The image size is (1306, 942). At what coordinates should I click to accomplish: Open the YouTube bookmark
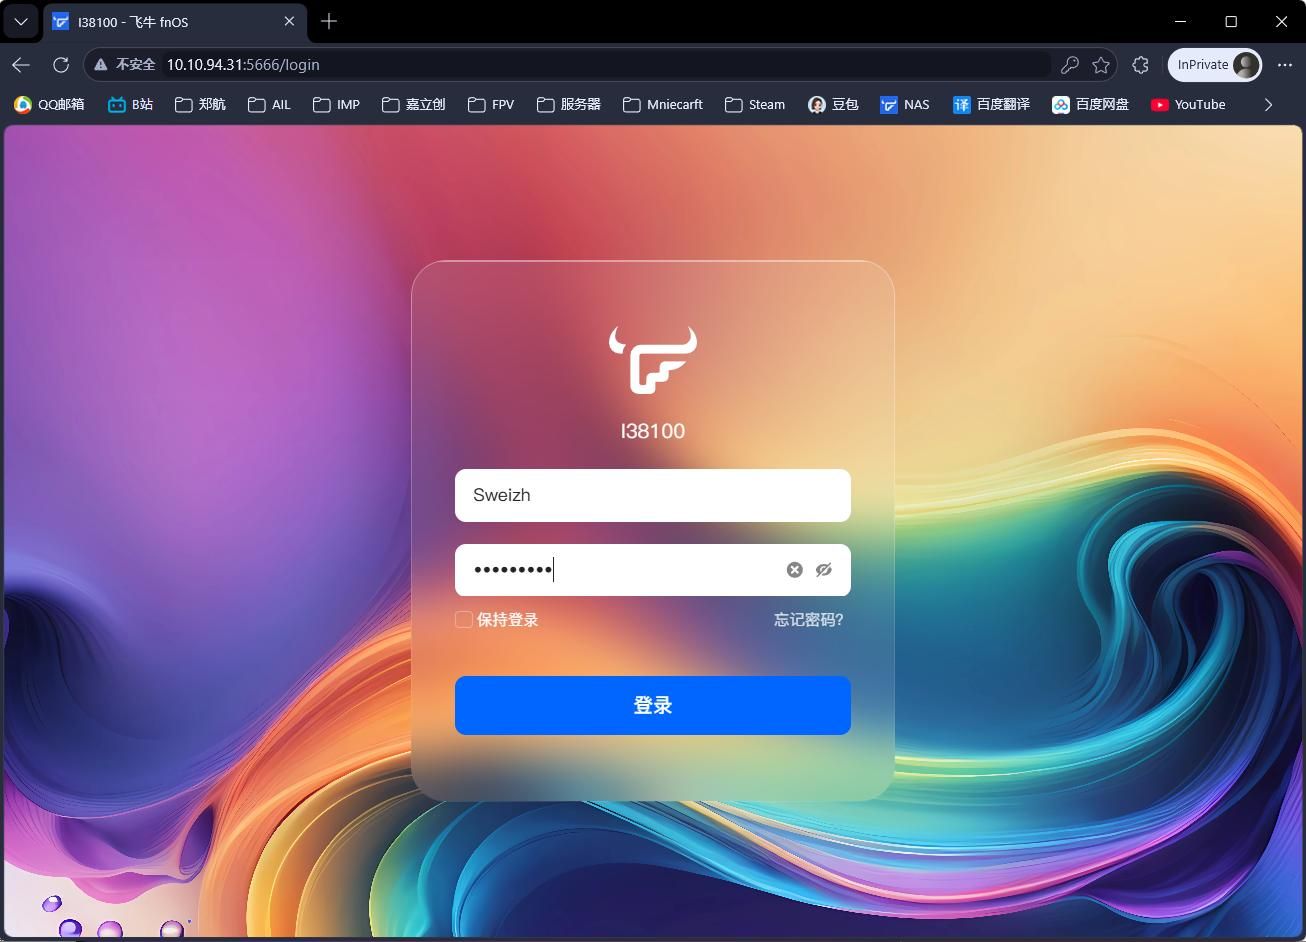pyautogui.click(x=1188, y=104)
